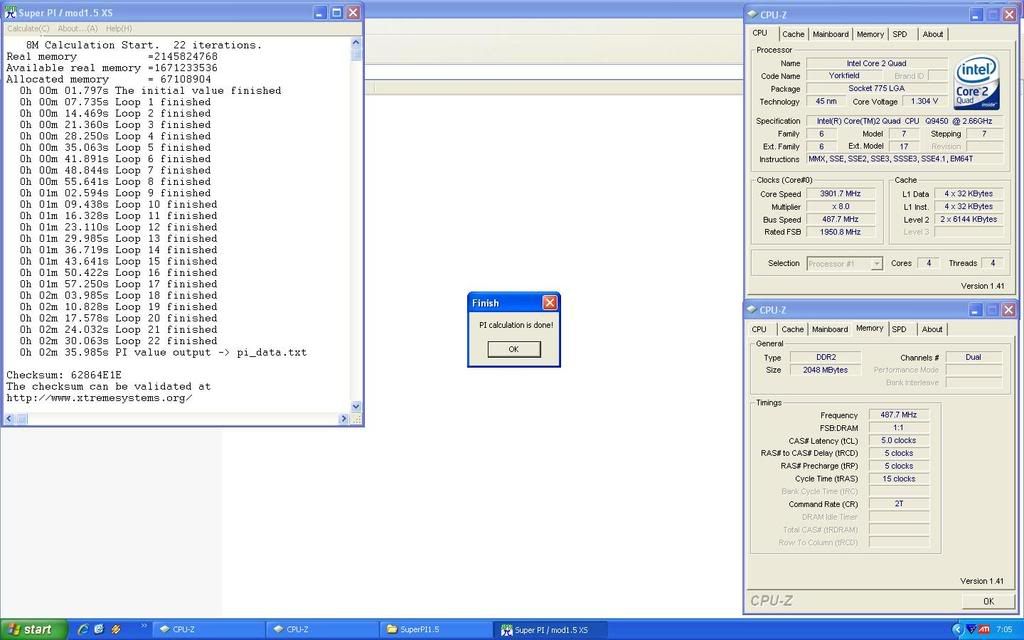This screenshot has height=640, width=1024.
Task: Close the Finish dialog with its X
Action: pyautogui.click(x=549, y=303)
